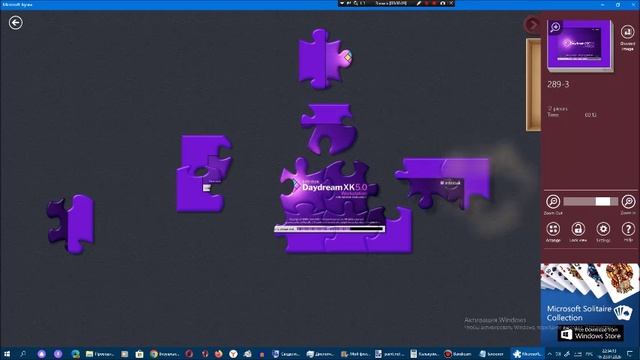This screenshot has height=360, width=640.
Task: Select the piece below the top piece
Action: tap(329, 129)
